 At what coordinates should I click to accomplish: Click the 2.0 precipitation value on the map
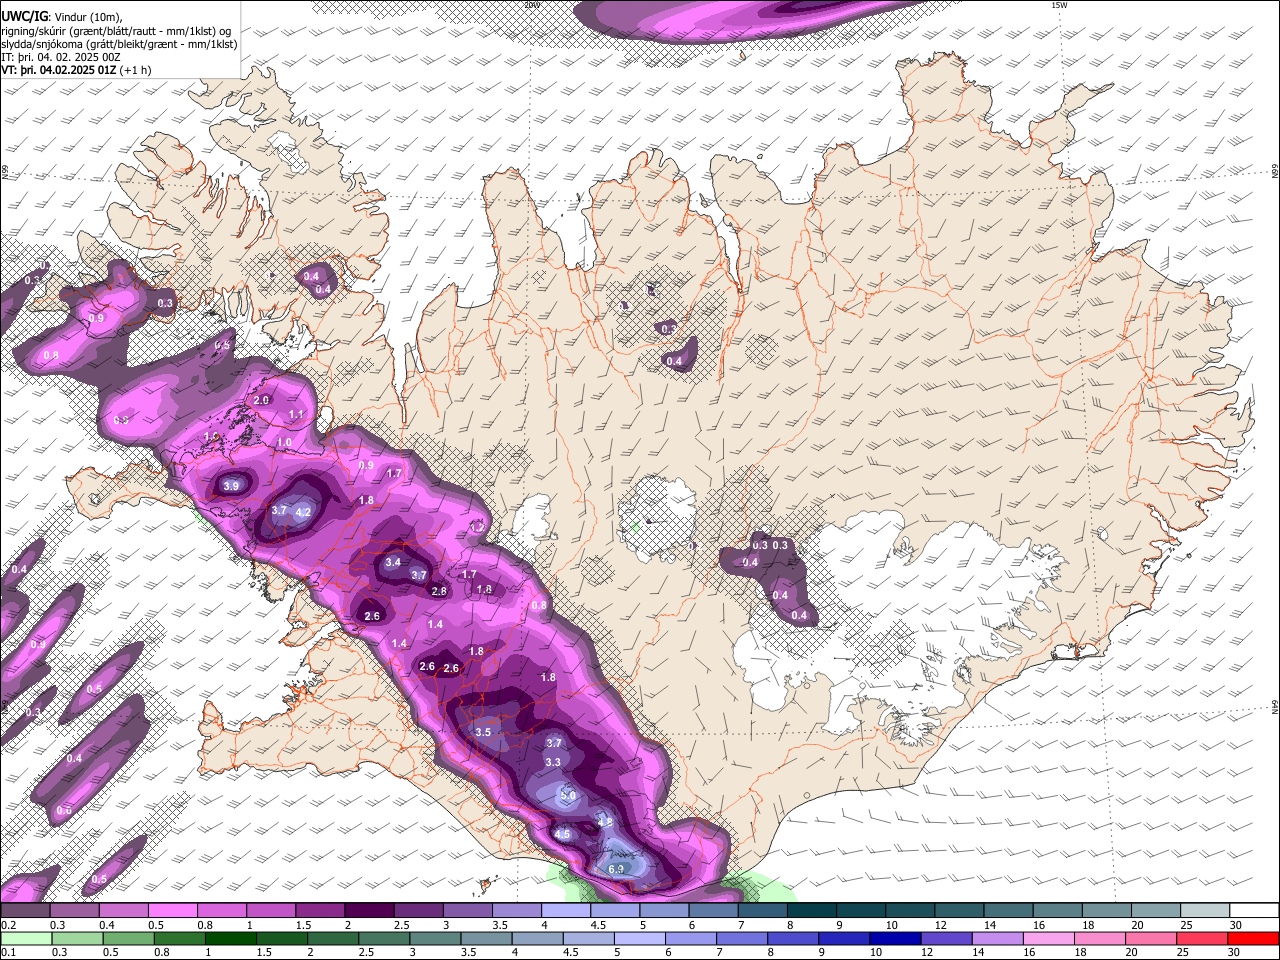point(262,400)
